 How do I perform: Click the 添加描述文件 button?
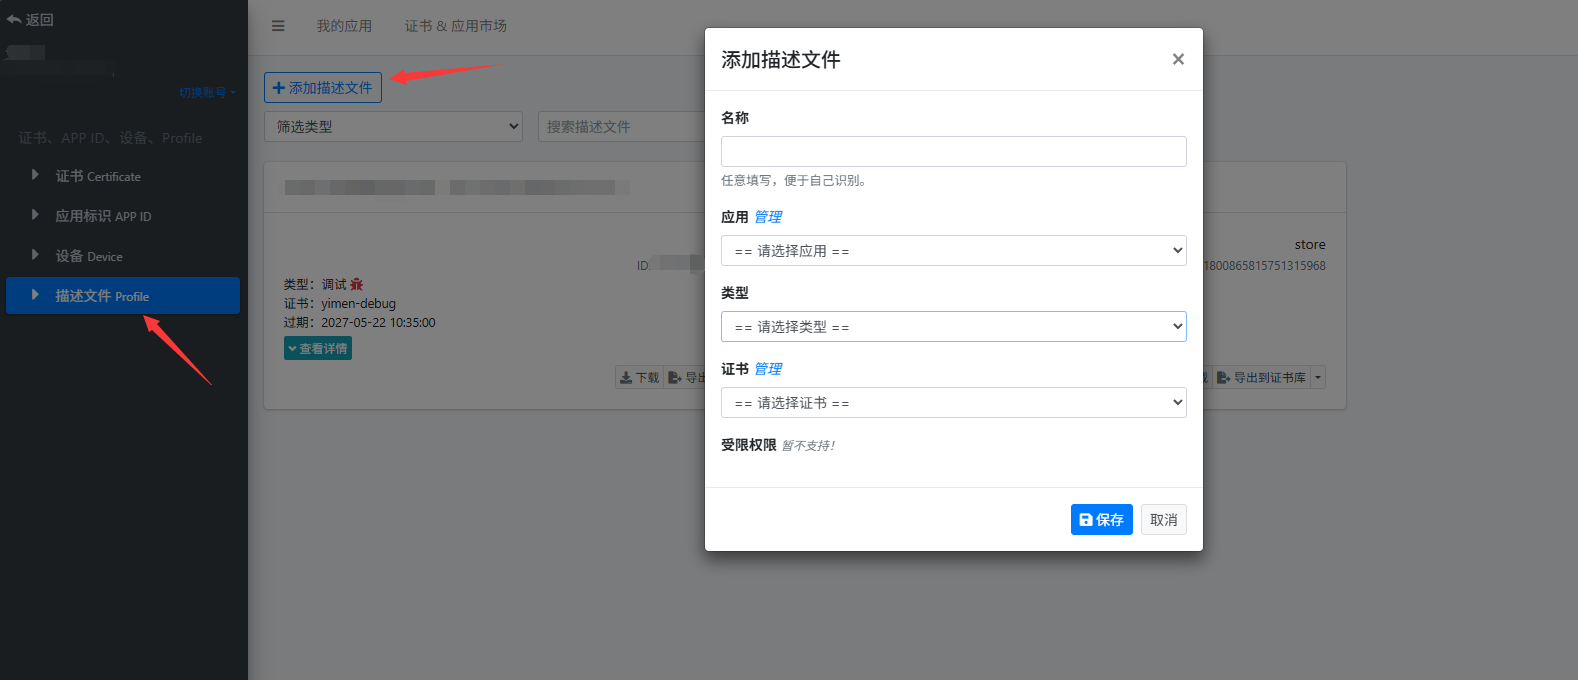pyautogui.click(x=323, y=88)
